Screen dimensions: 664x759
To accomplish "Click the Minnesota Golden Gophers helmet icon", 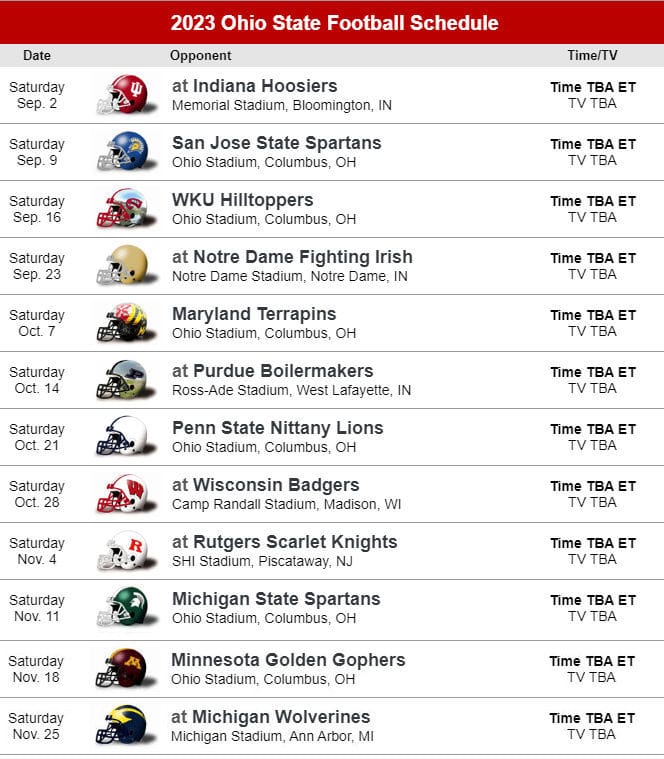I will click(123, 668).
